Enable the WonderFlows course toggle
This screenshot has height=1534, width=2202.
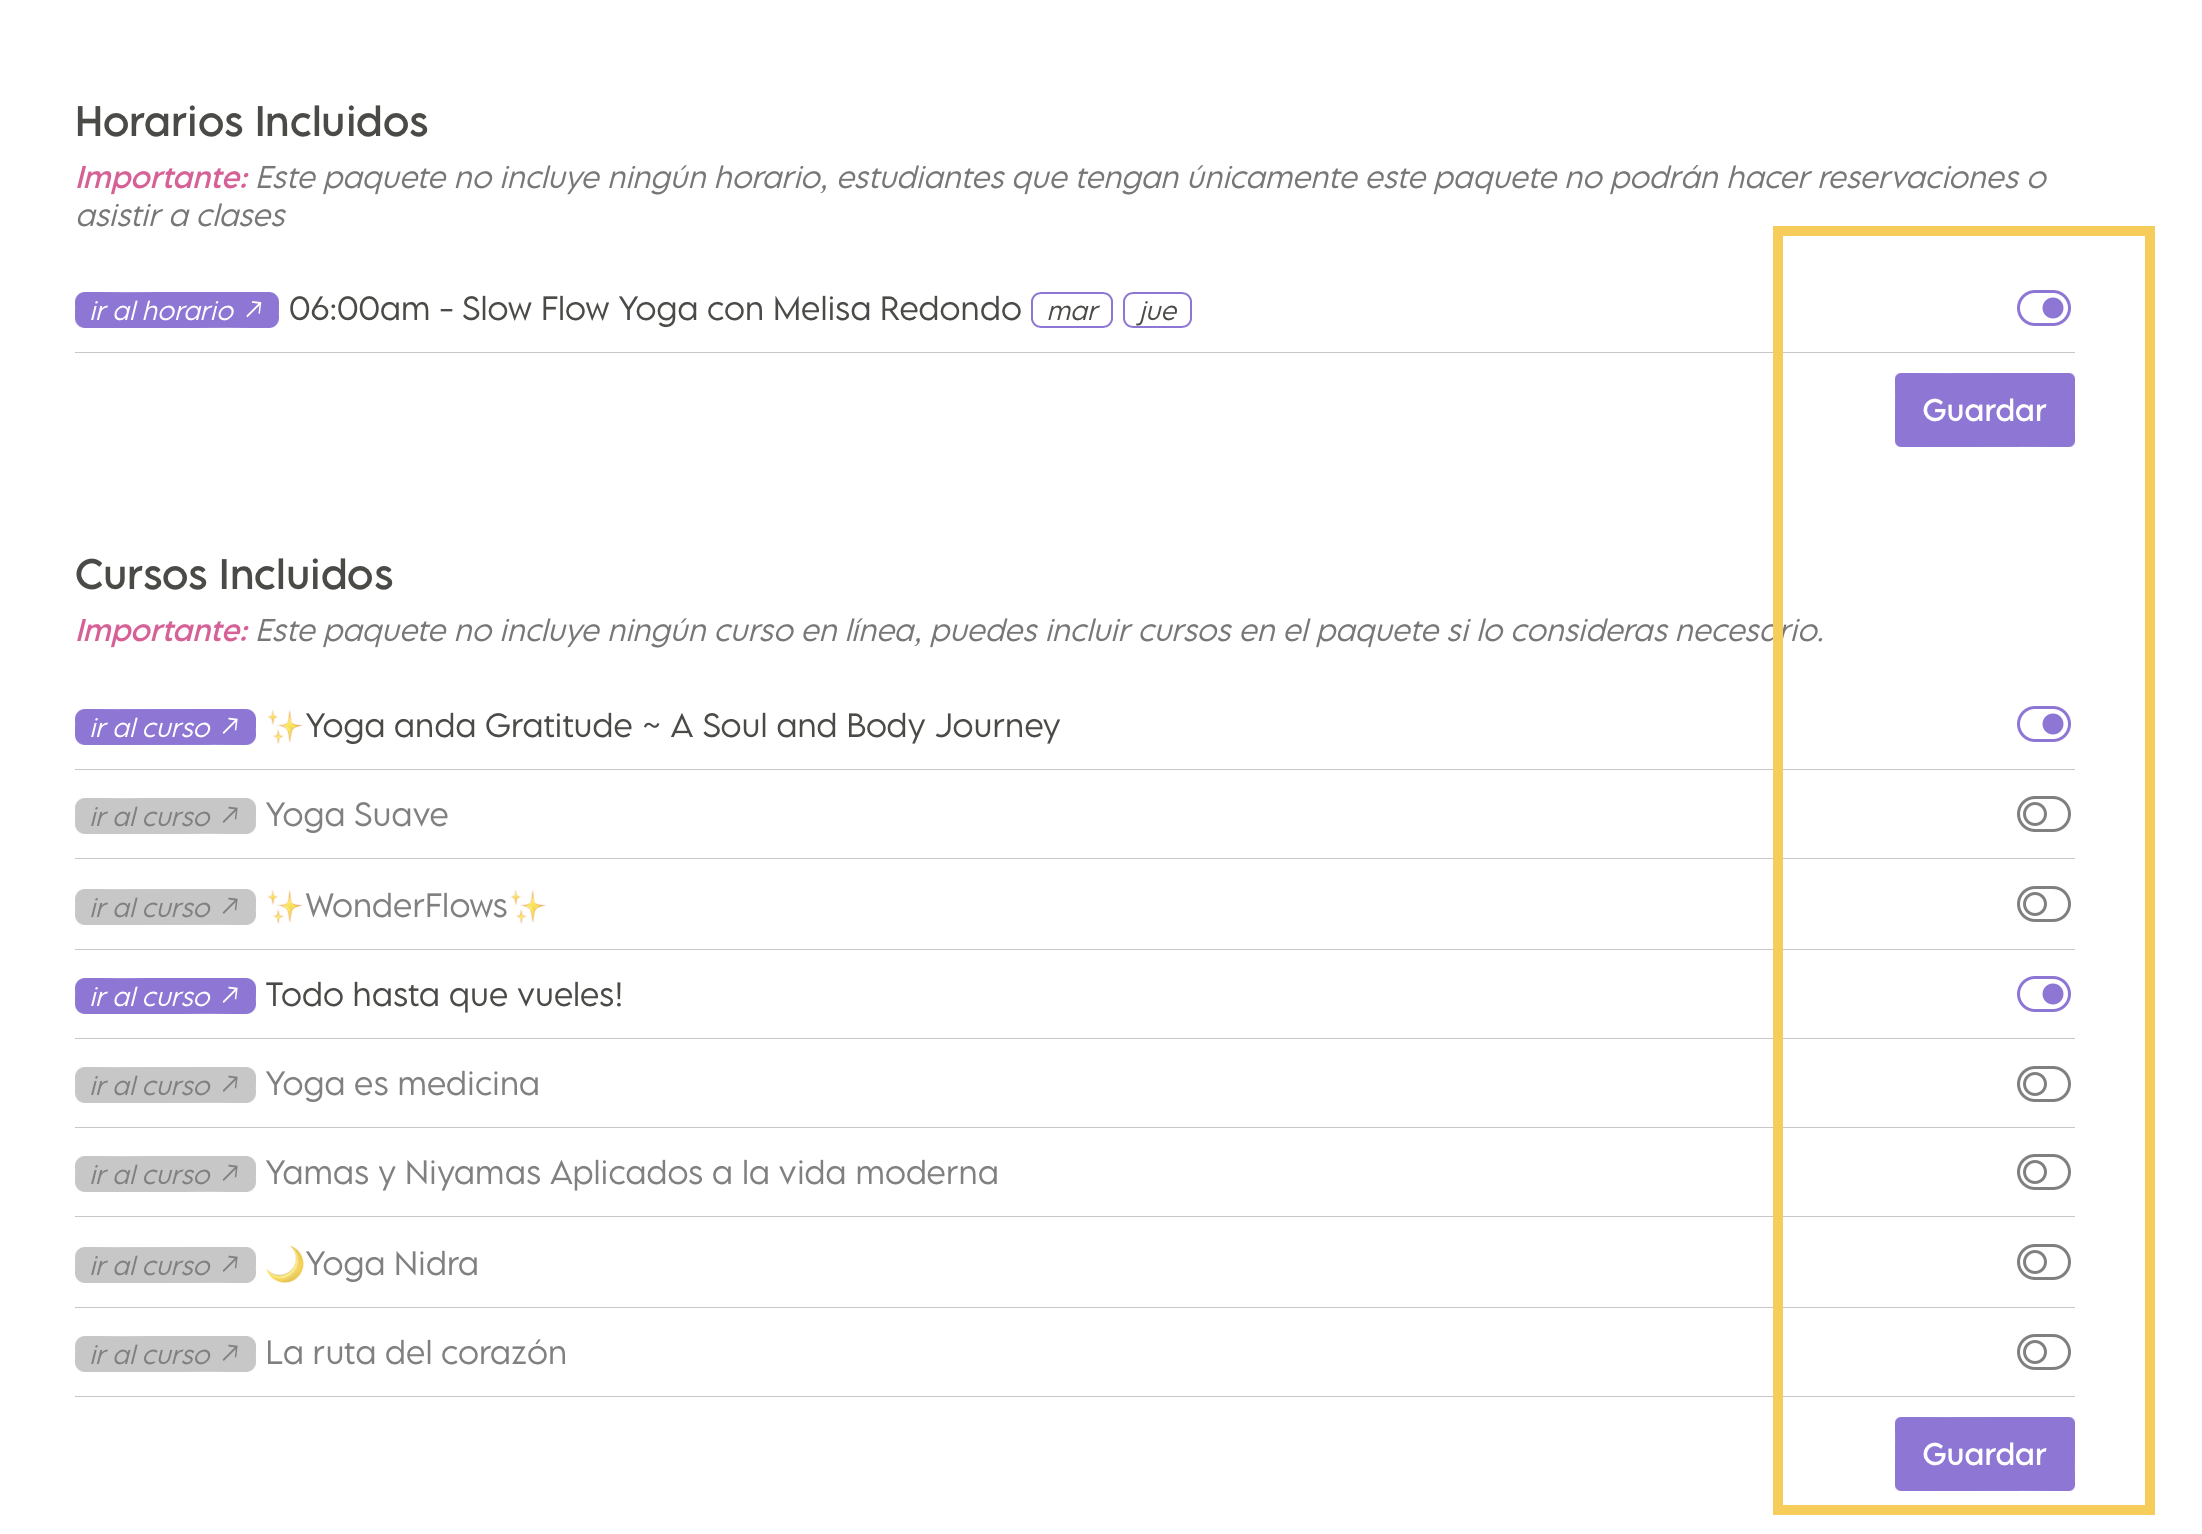(2043, 904)
